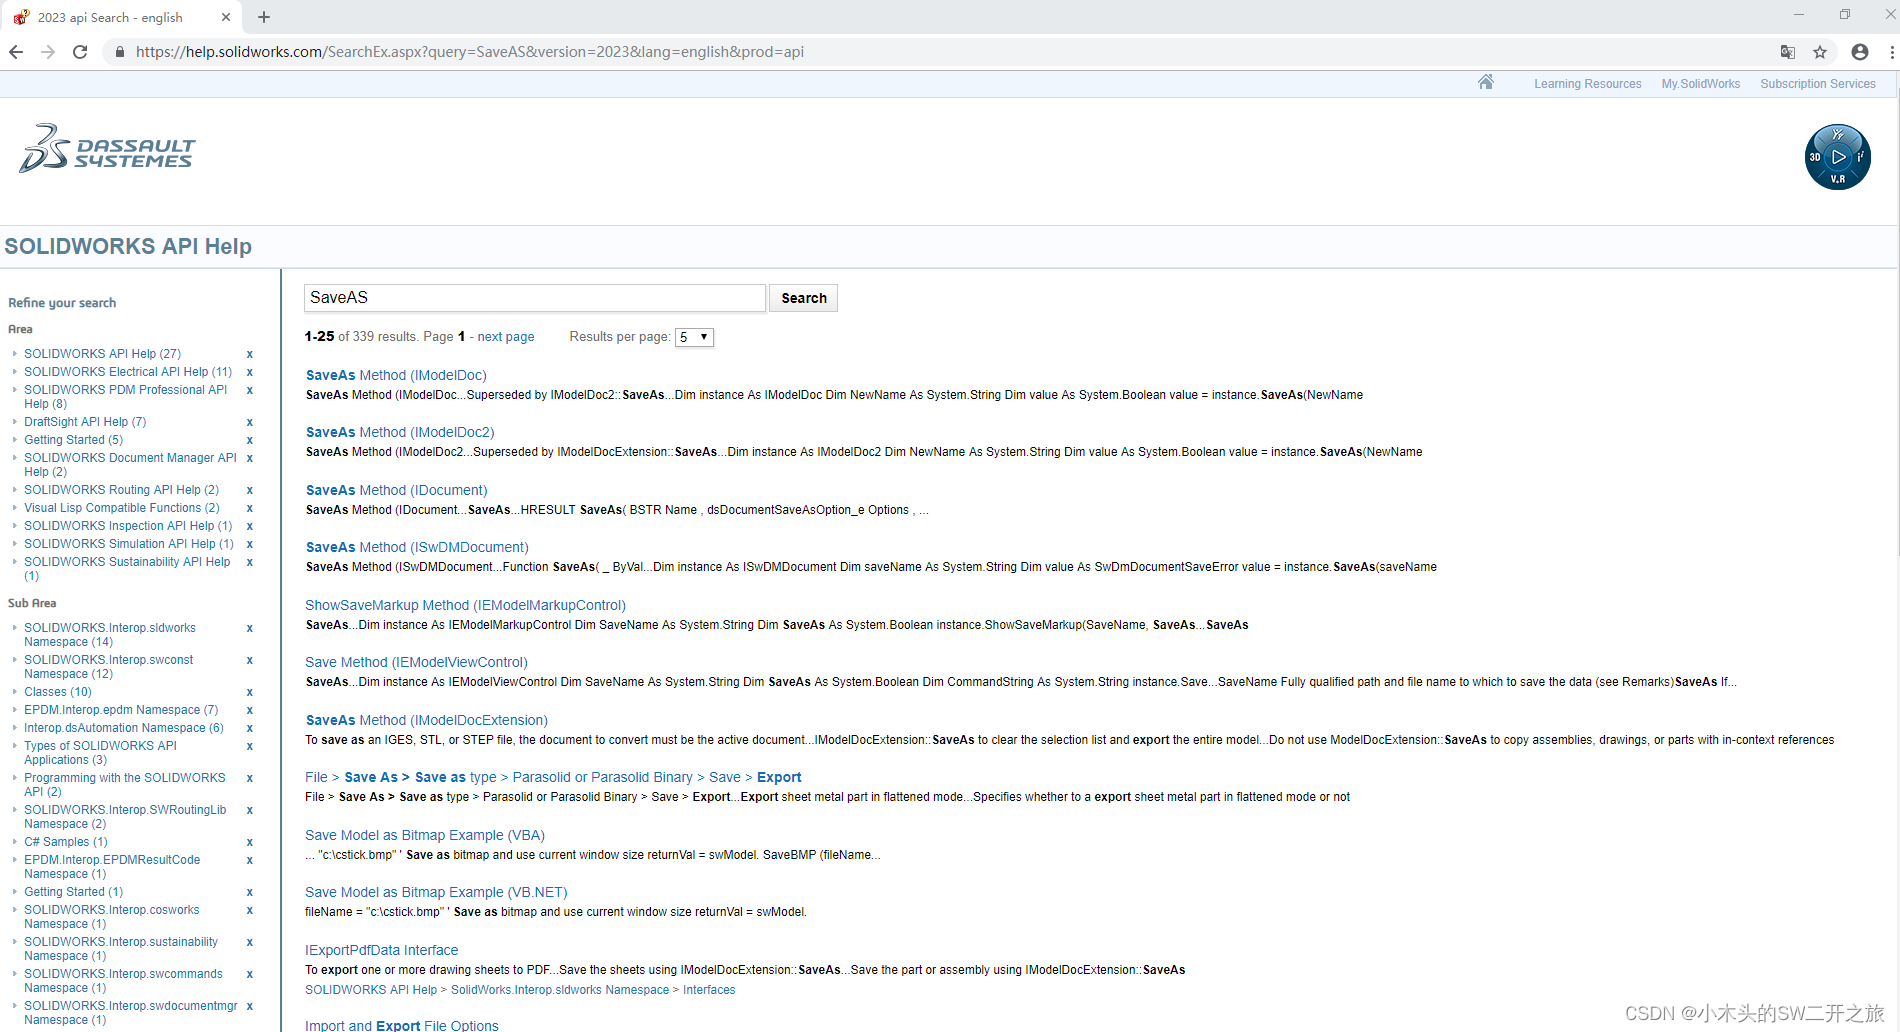
Task: Go to Home via the house icon
Action: tap(1486, 82)
